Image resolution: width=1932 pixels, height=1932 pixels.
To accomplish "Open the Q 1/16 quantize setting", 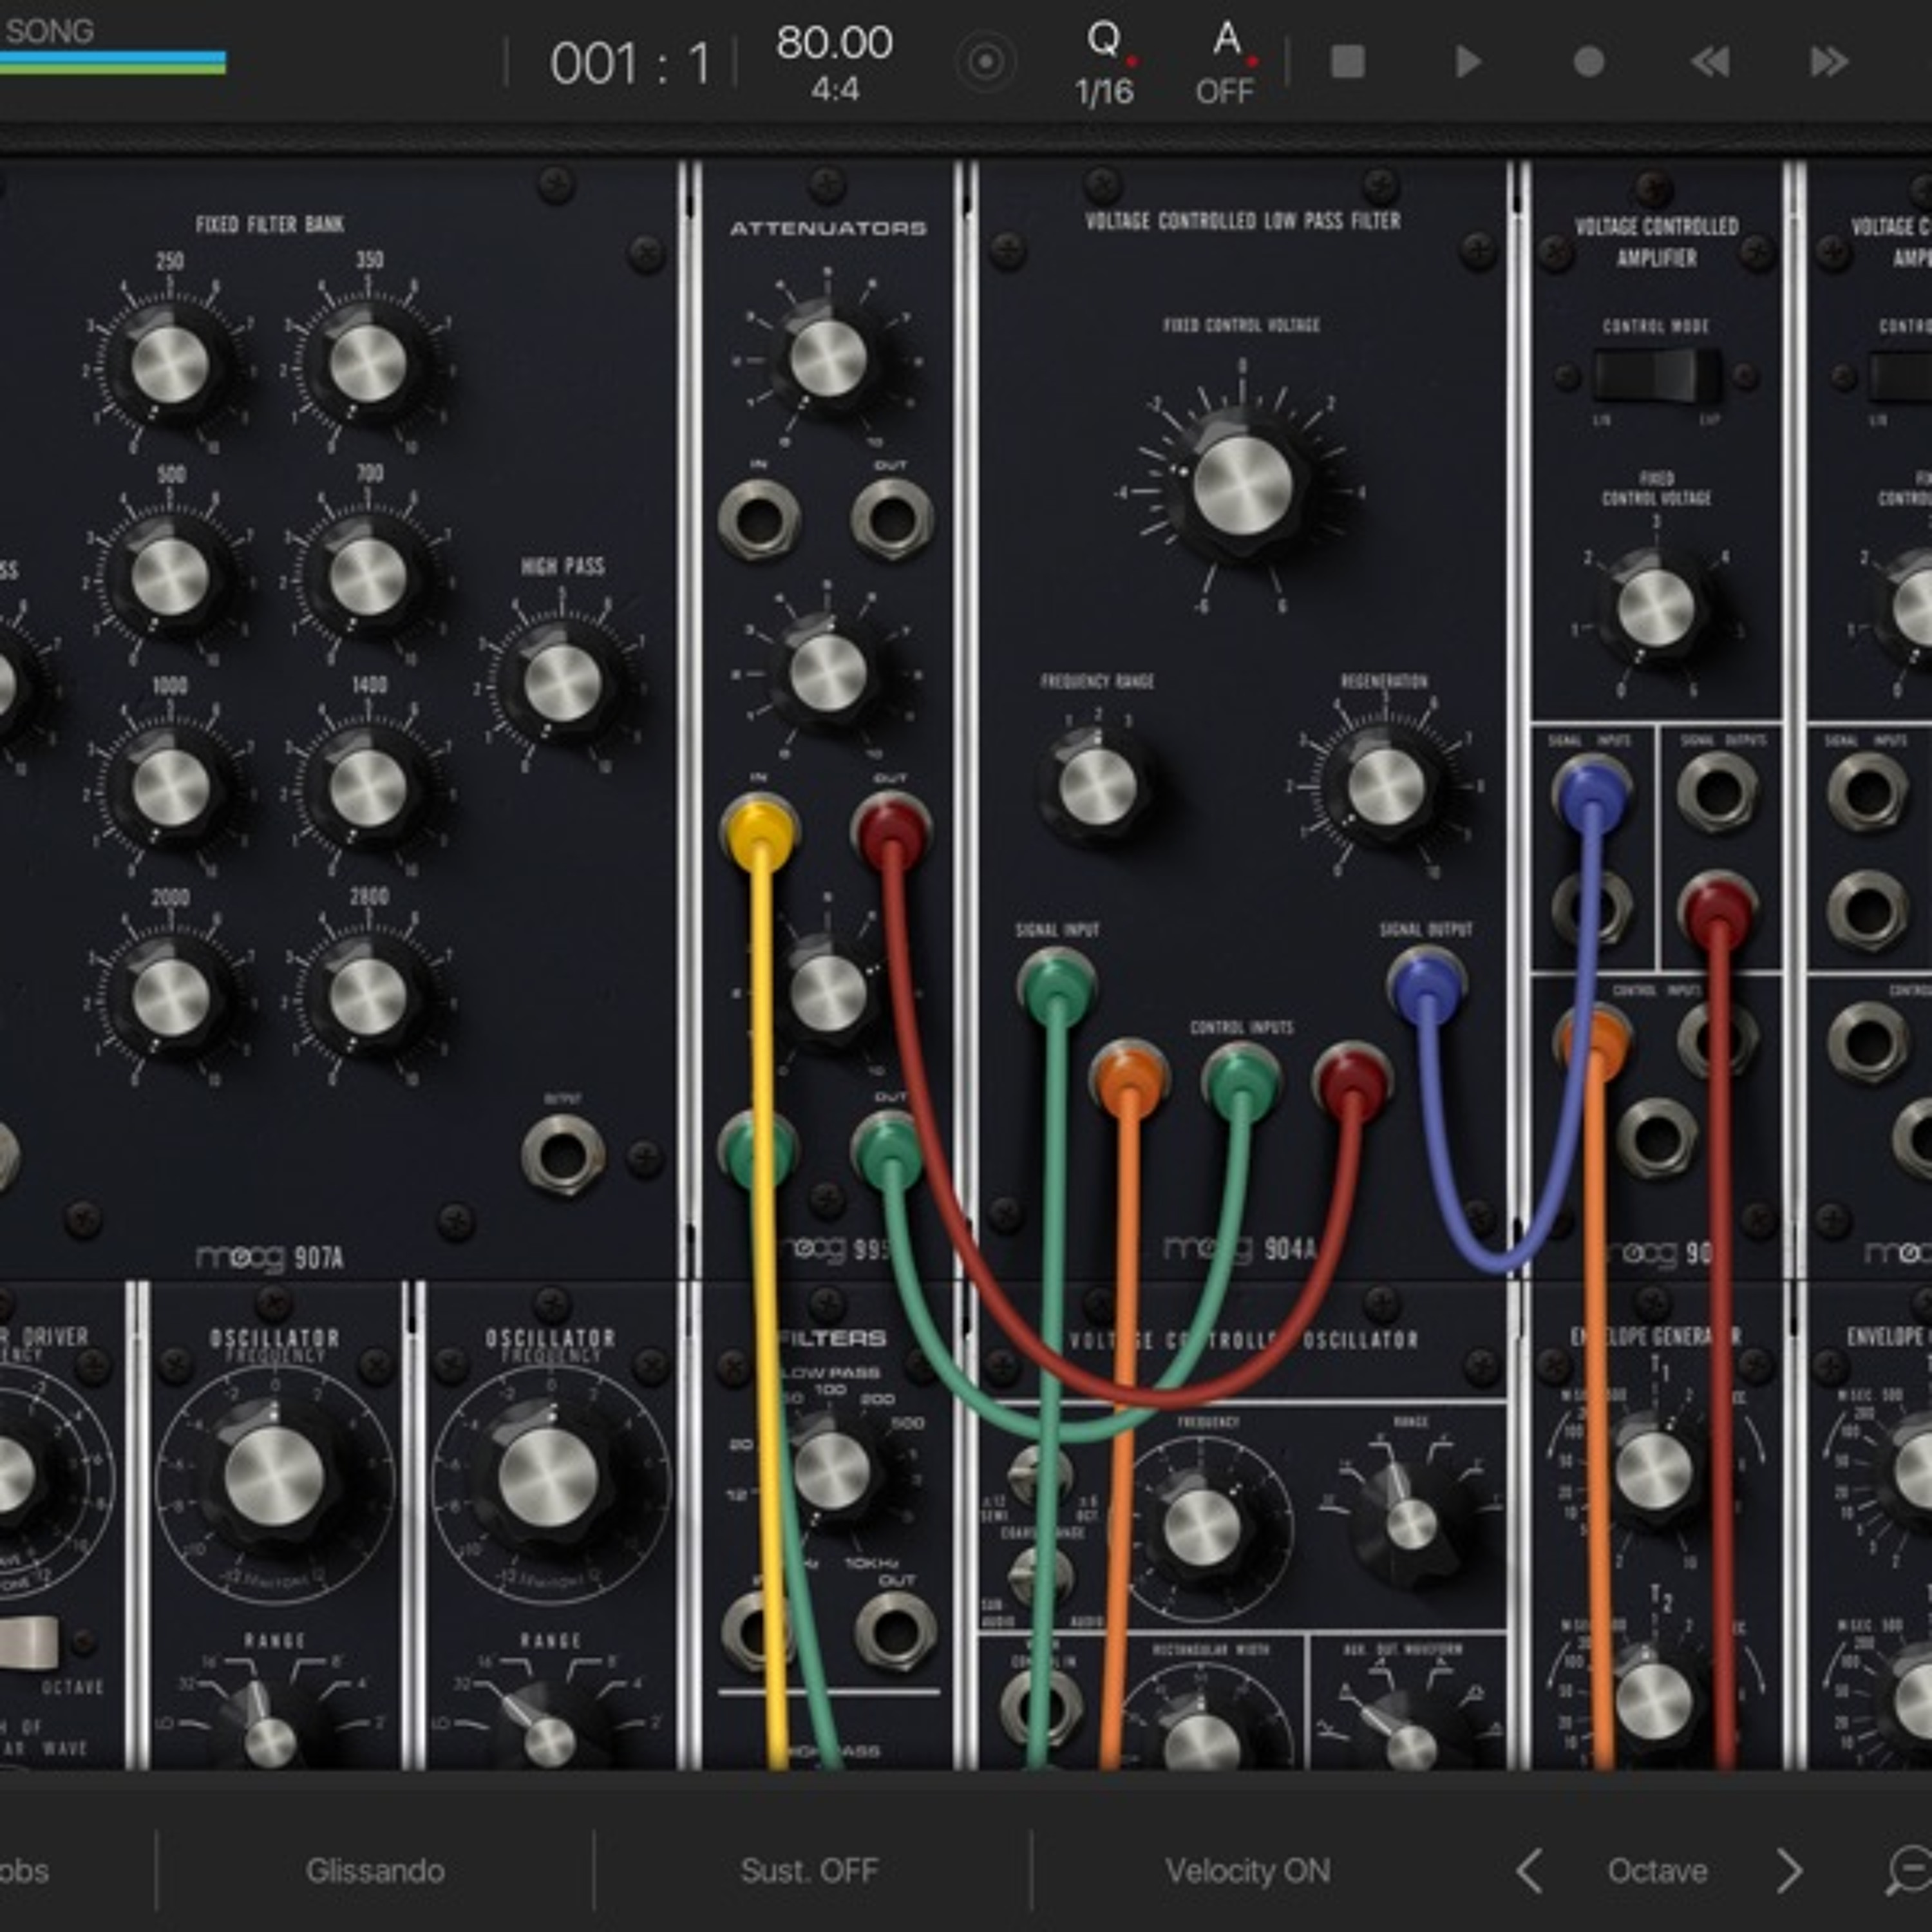I will [x=1105, y=64].
